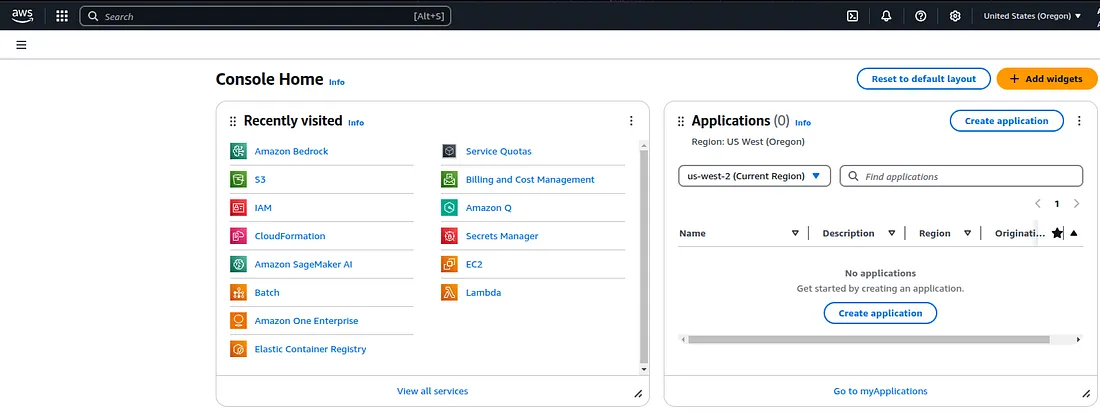Open the Elastic Container Registry link
Image resolution: width=1100 pixels, height=413 pixels.
click(x=310, y=348)
